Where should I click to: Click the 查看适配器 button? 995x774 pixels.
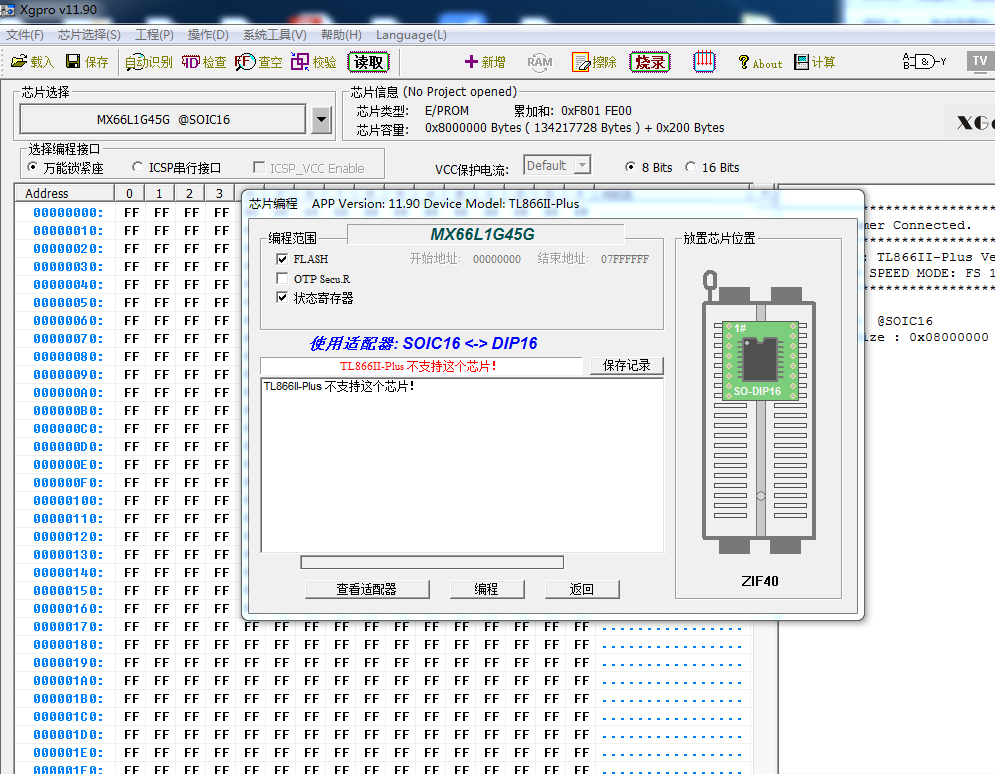click(x=366, y=589)
